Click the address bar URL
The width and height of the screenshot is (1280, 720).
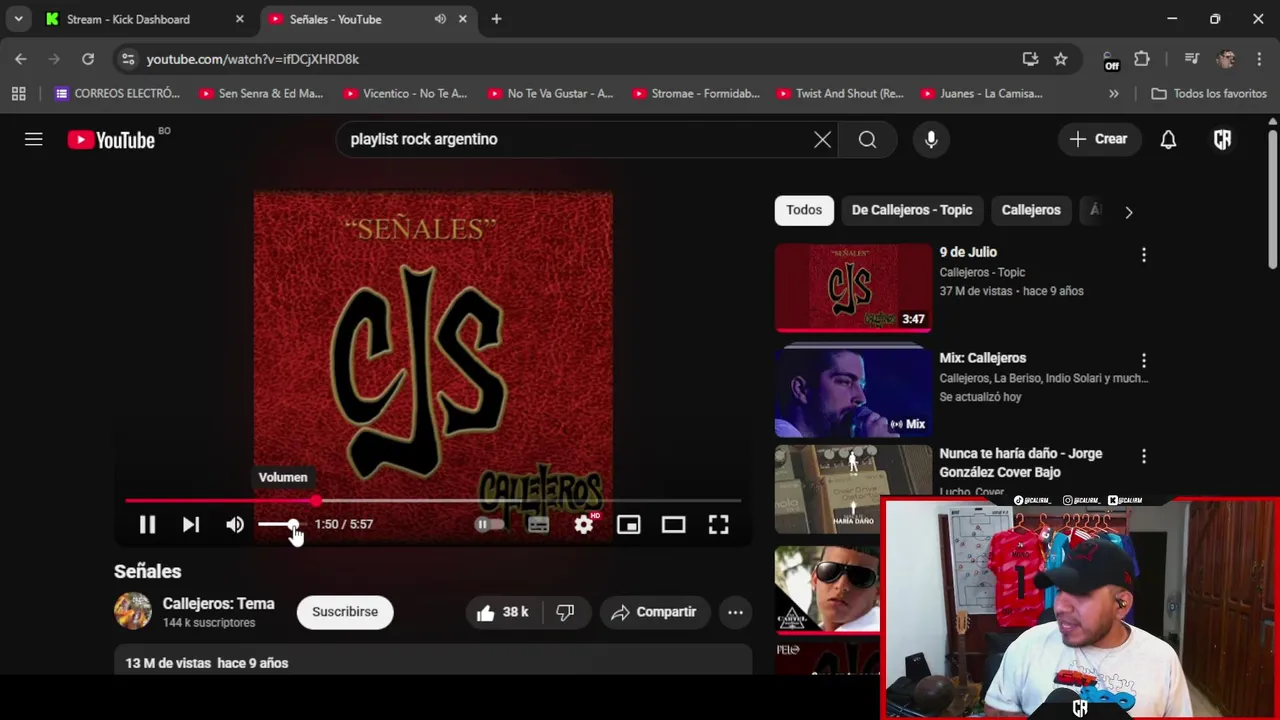point(252,59)
